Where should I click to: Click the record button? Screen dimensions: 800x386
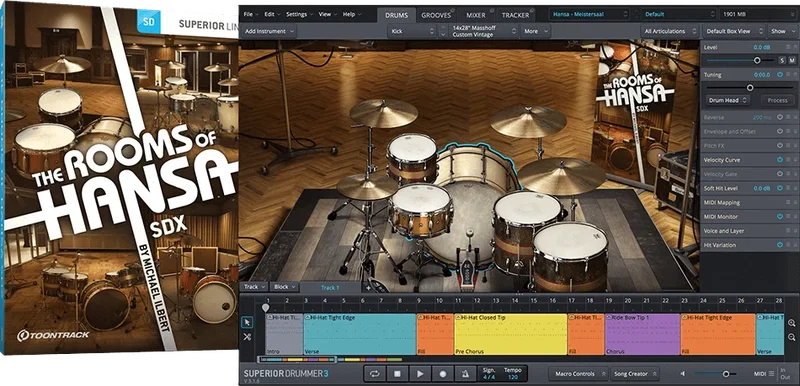(443, 374)
